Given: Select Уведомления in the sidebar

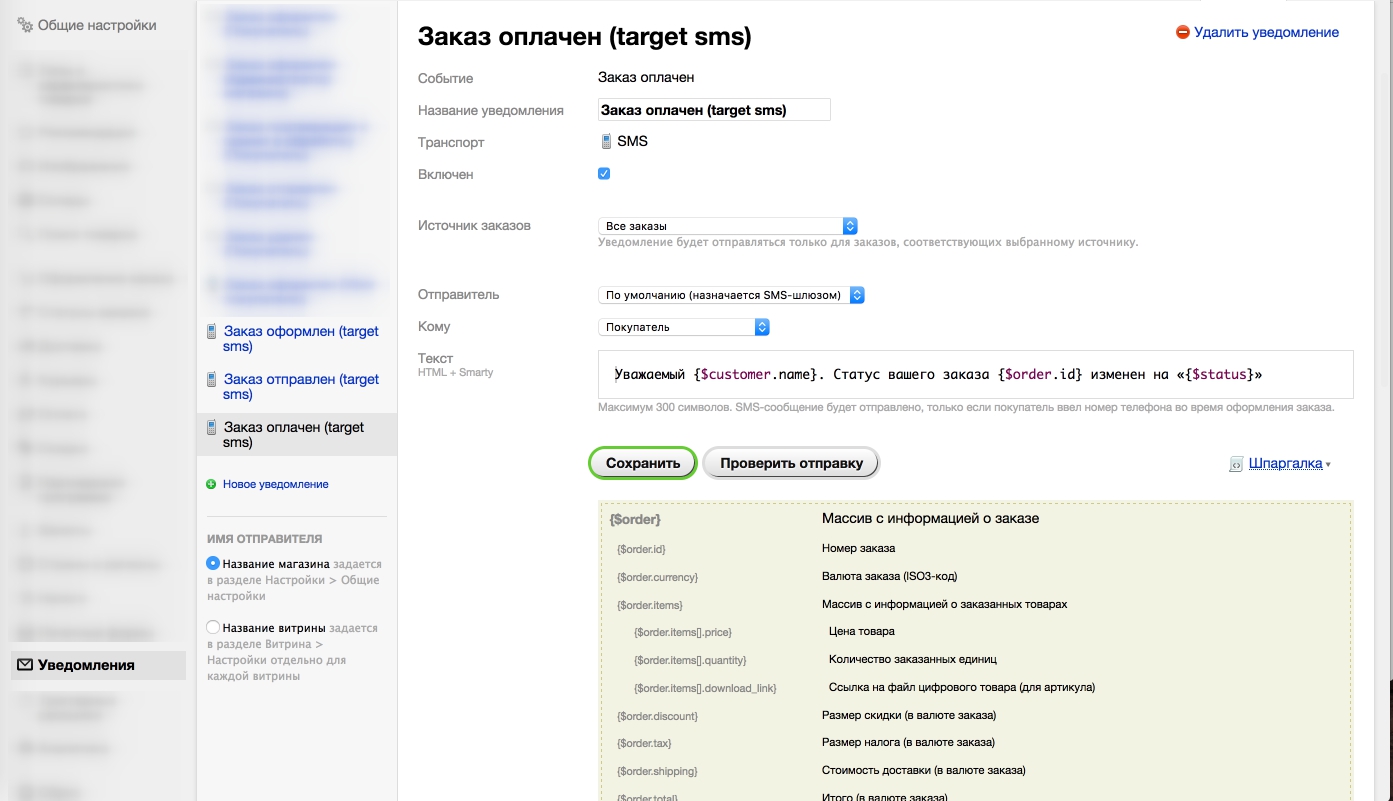Looking at the screenshot, I should tap(98, 665).
